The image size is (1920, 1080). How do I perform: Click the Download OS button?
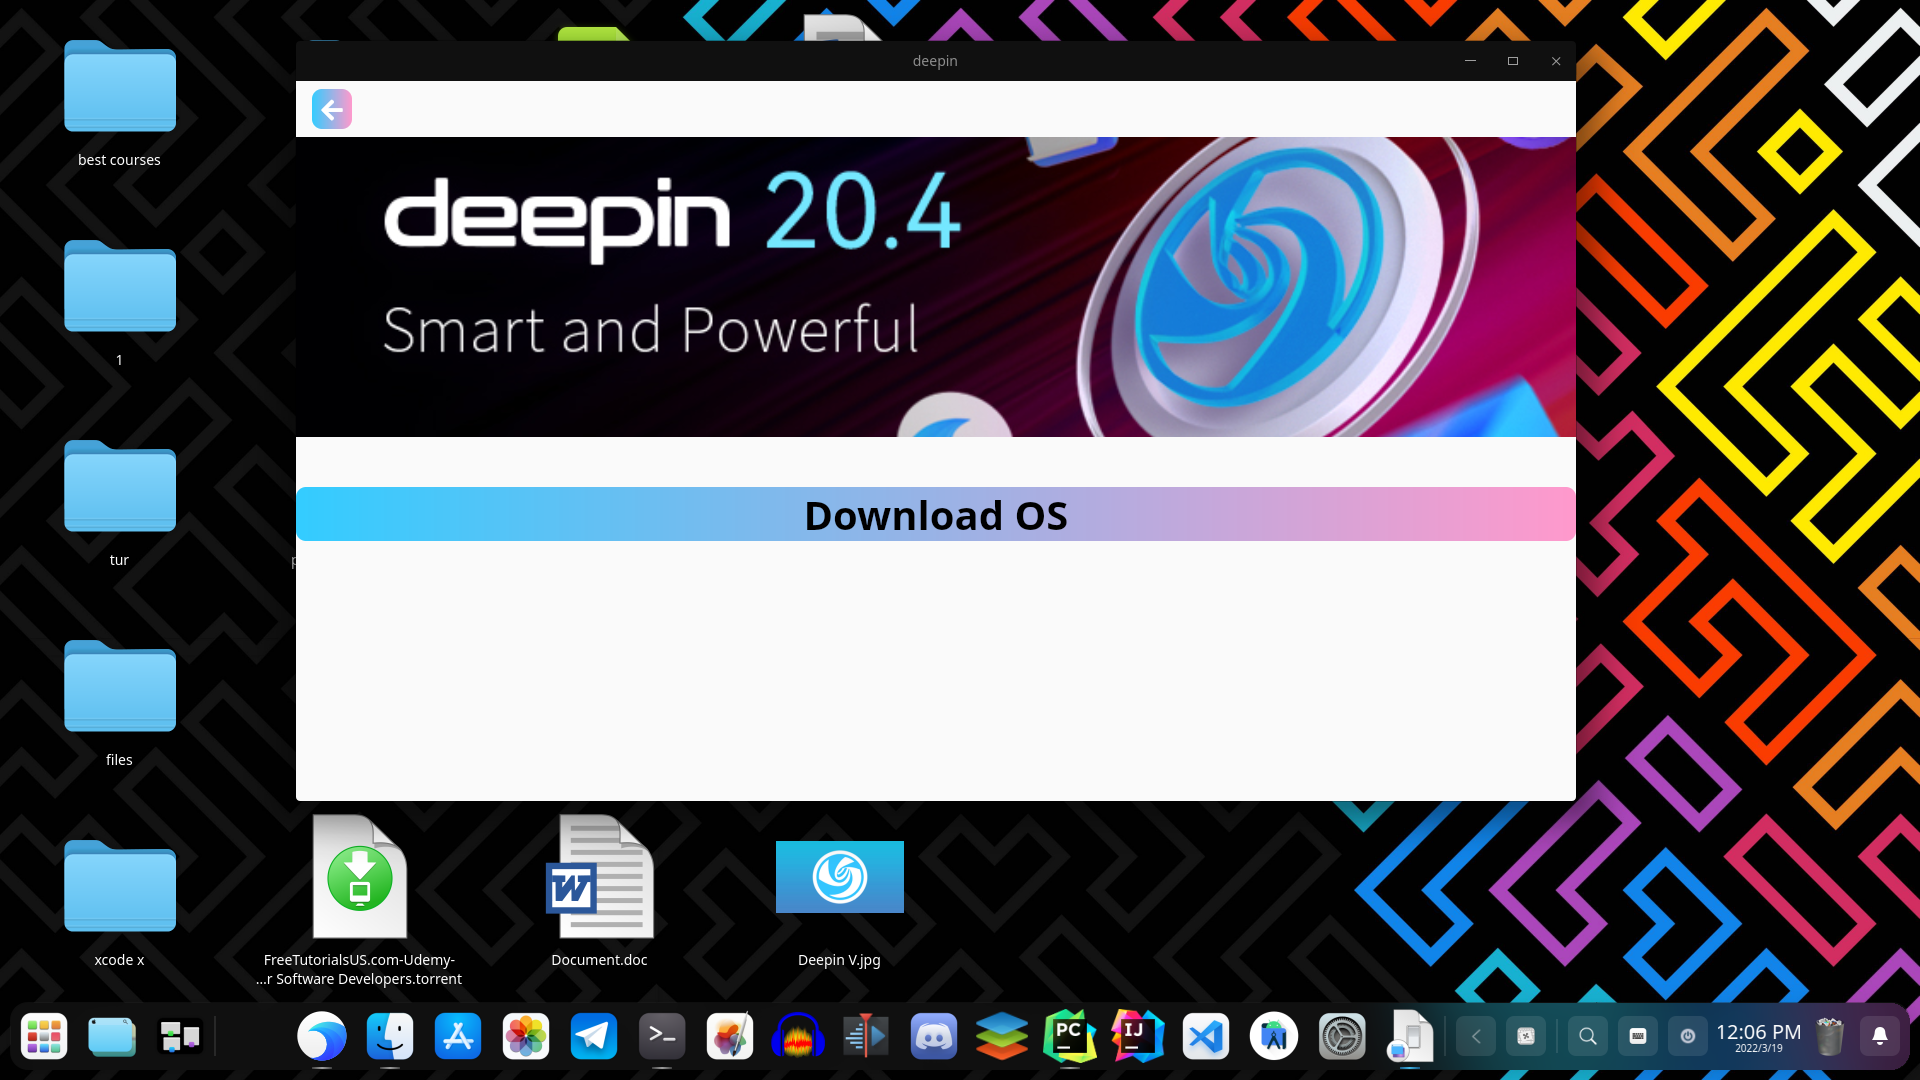934,515
